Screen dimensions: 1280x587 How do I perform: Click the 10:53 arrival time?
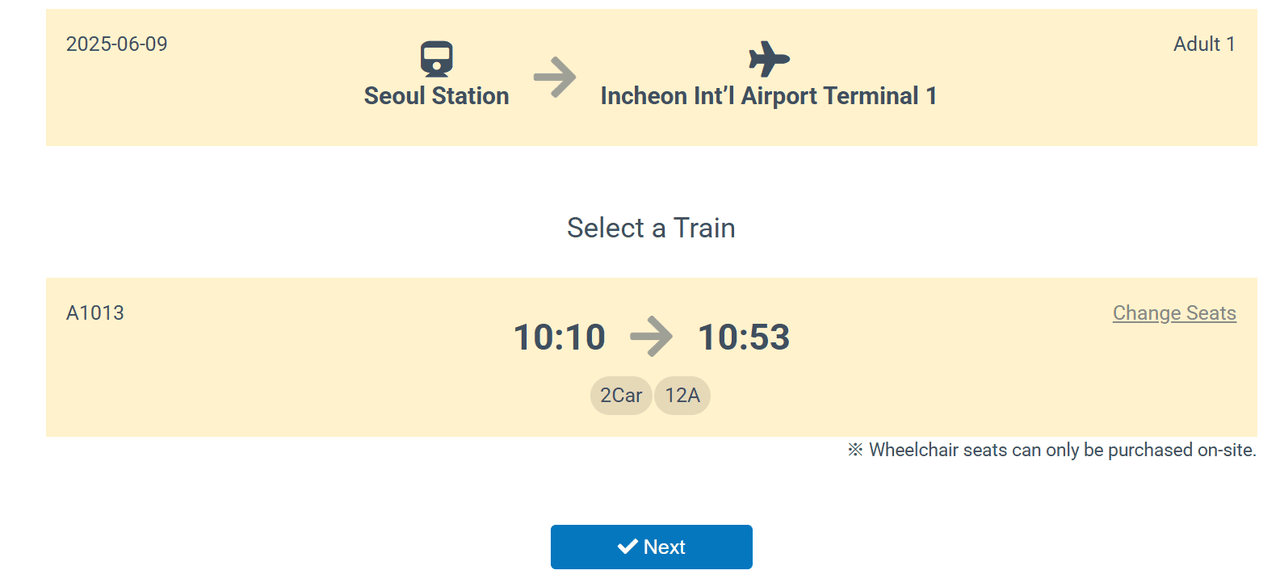[x=743, y=337]
